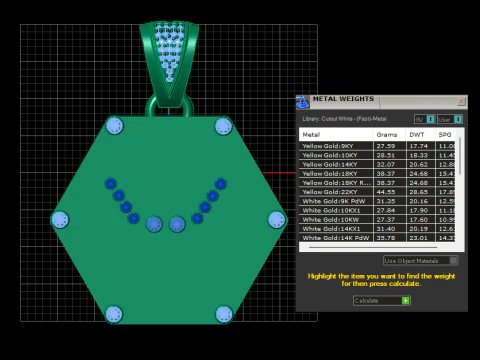Click the 31.35 grams value
480x360 pixels.
(386, 201)
